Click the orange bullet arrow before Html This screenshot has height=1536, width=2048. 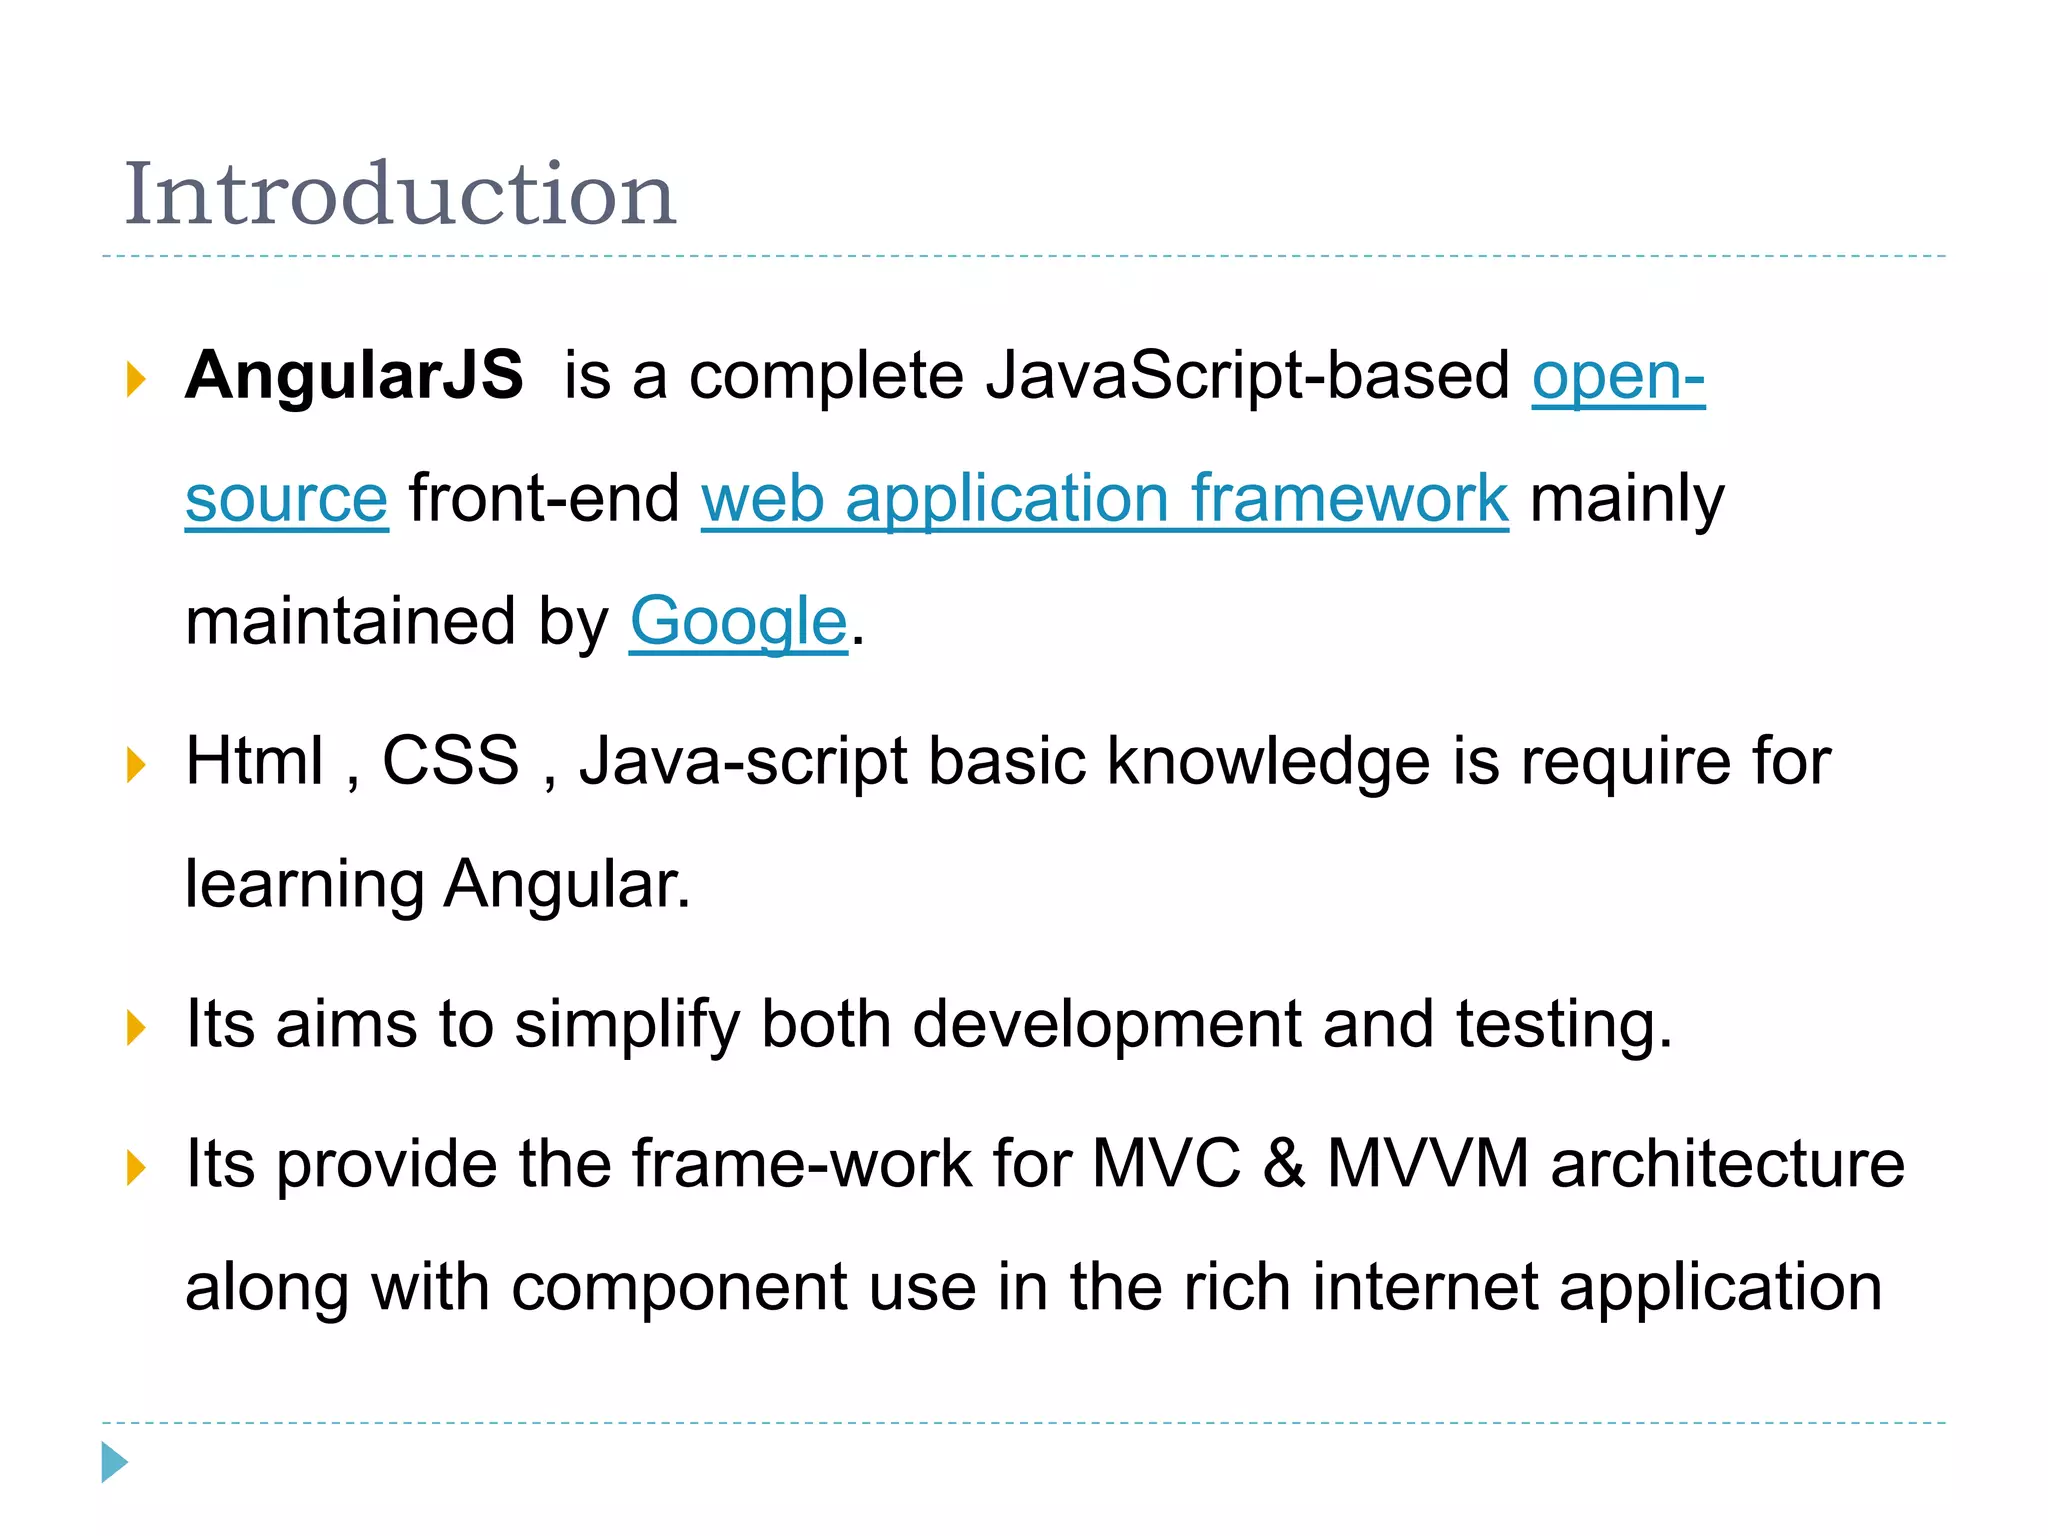click(x=136, y=766)
